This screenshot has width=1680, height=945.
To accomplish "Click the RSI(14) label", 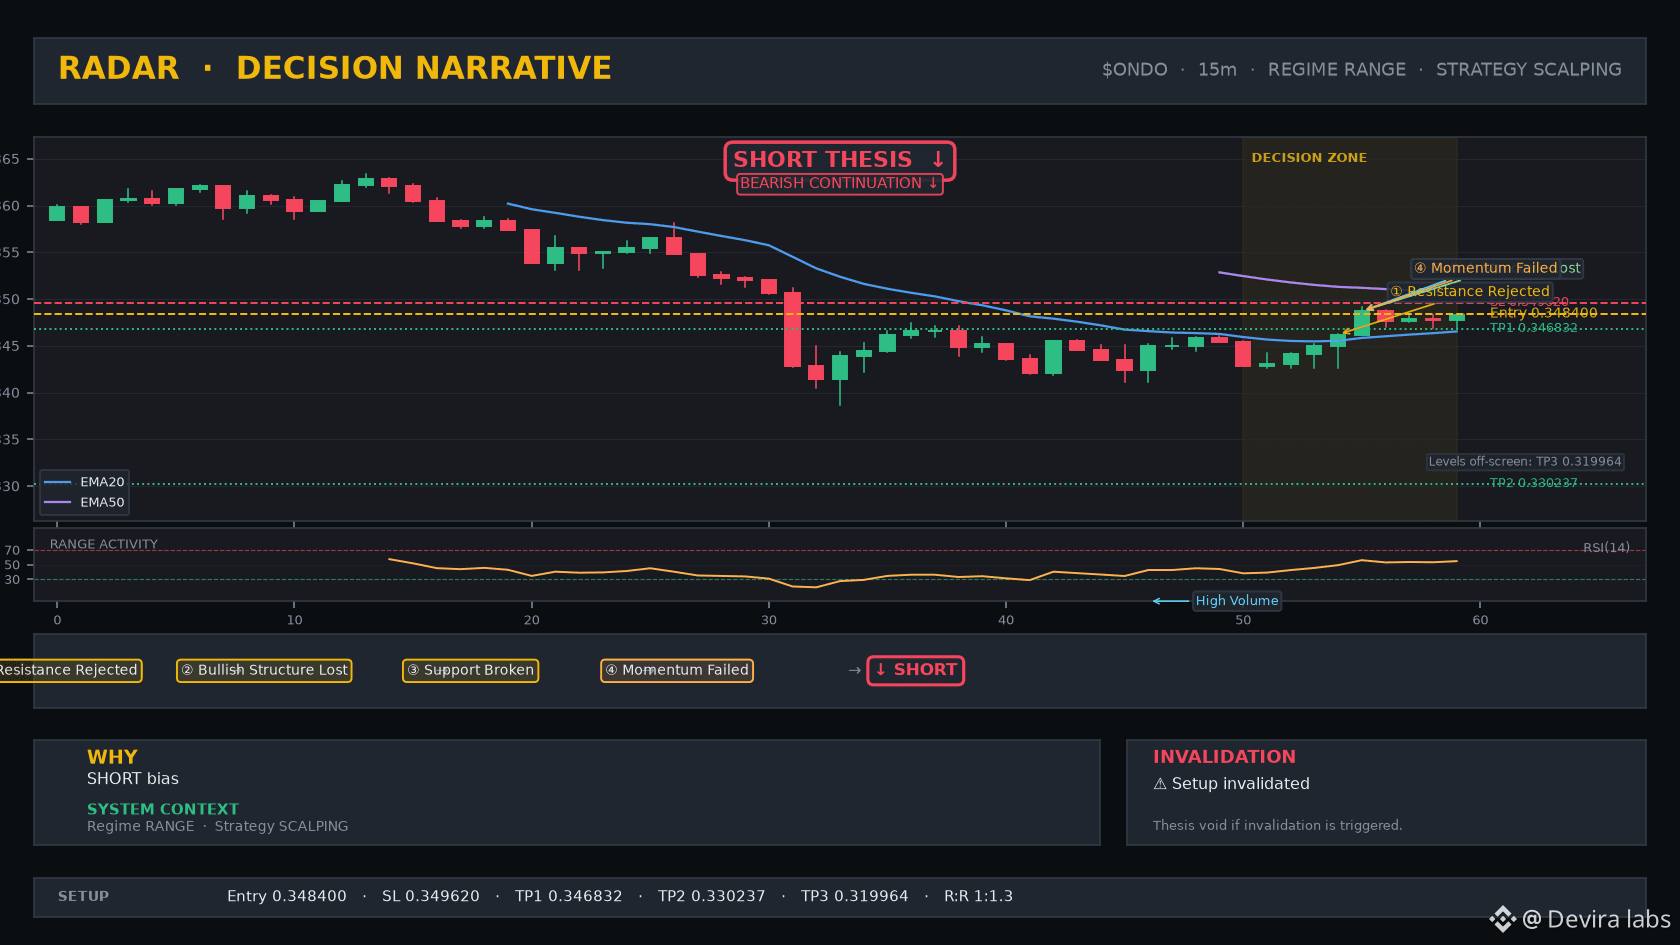I will pyautogui.click(x=1606, y=548).
